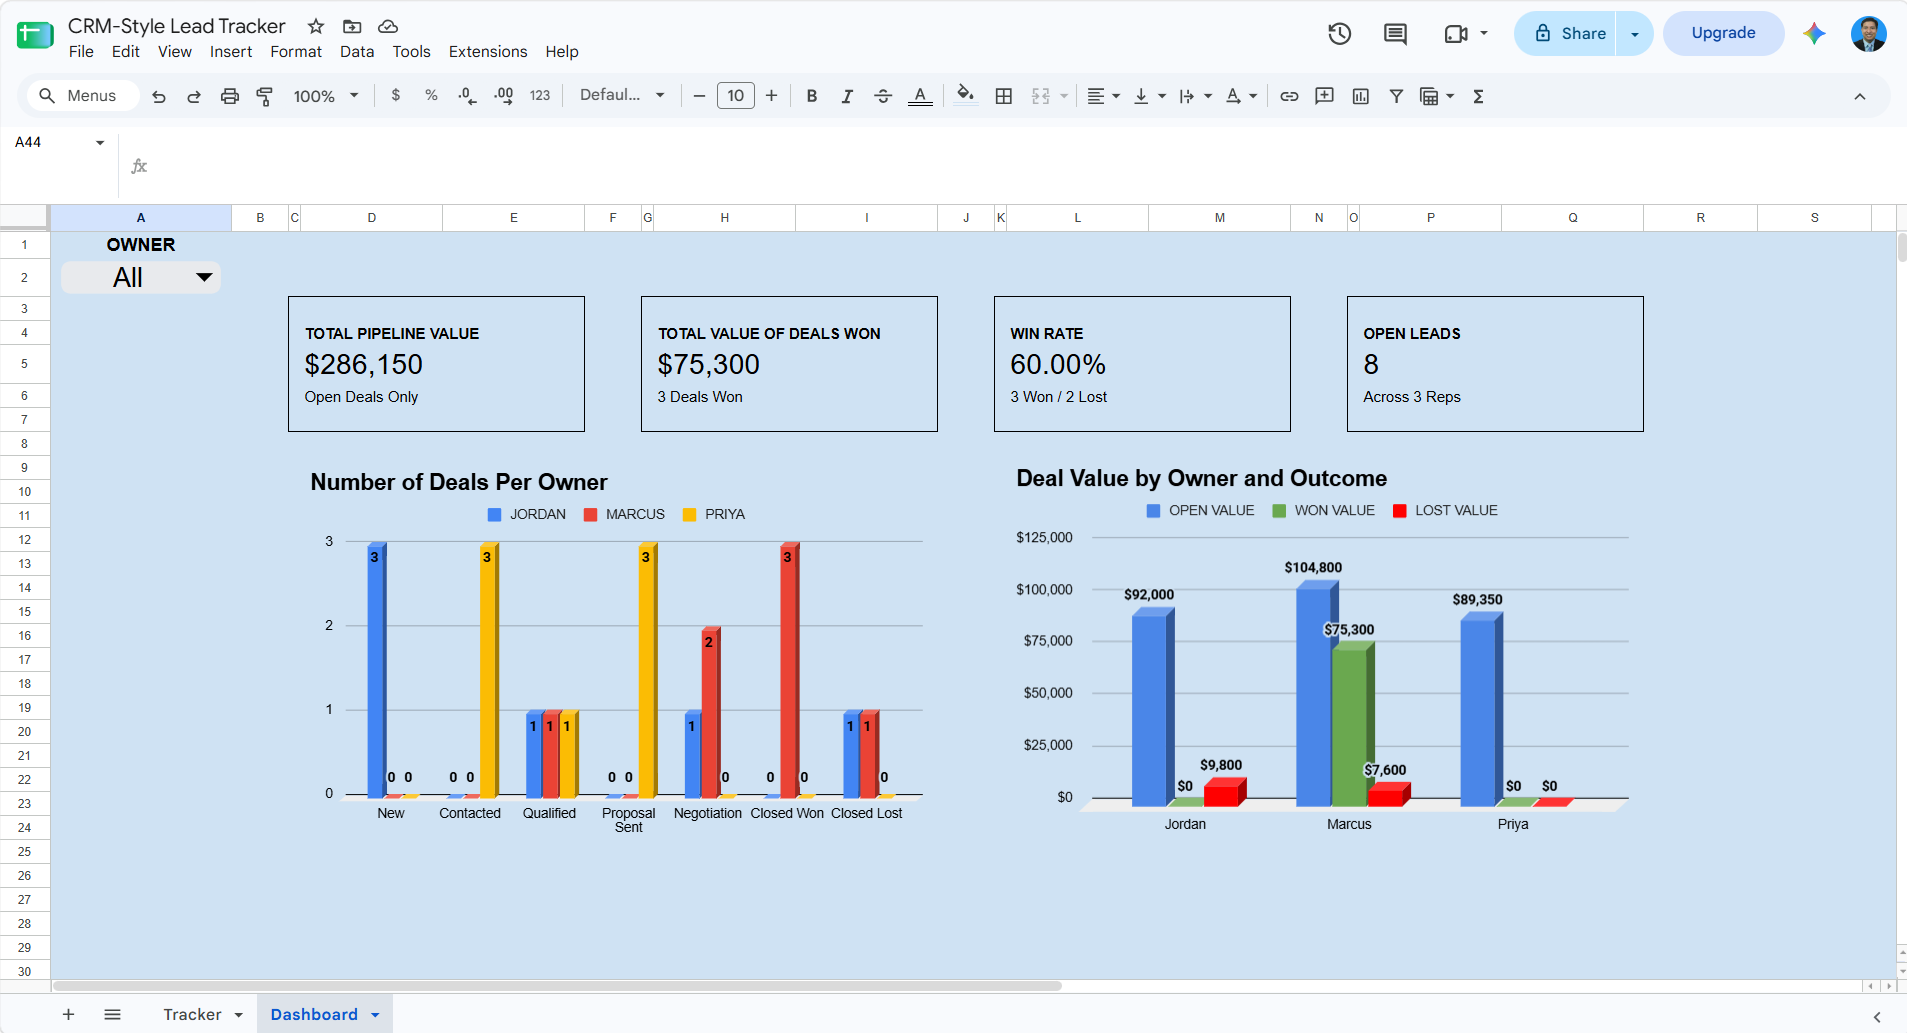Viewport: 1907px width, 1033px height.
Task: Open version history clock icon
Action: (1340, 34)
